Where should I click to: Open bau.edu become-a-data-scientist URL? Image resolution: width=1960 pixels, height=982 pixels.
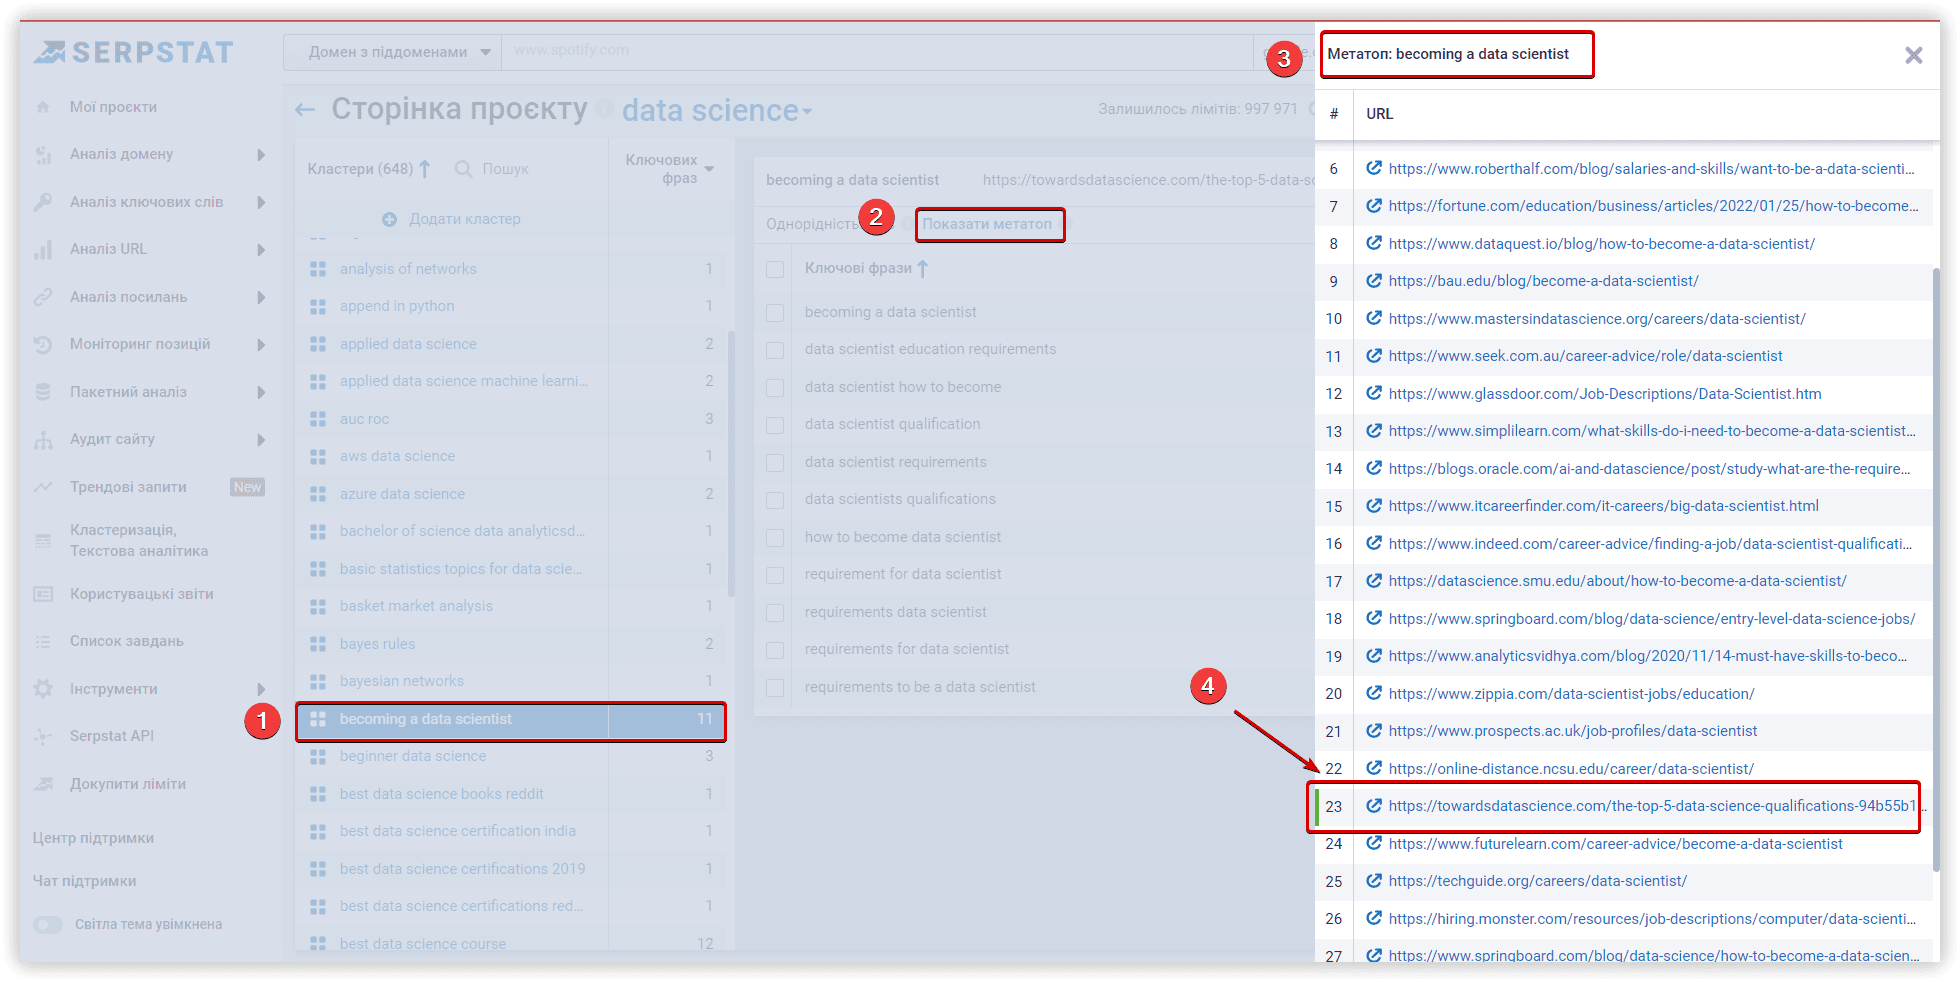point(1543,281)
